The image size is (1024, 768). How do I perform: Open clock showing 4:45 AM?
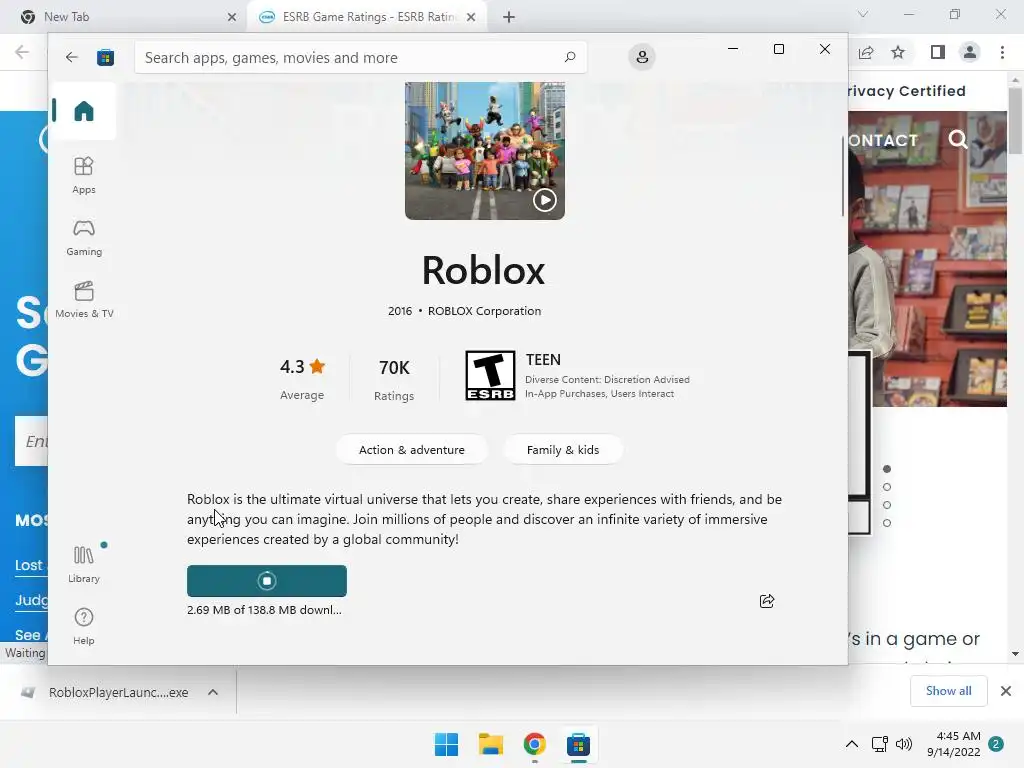953,744
